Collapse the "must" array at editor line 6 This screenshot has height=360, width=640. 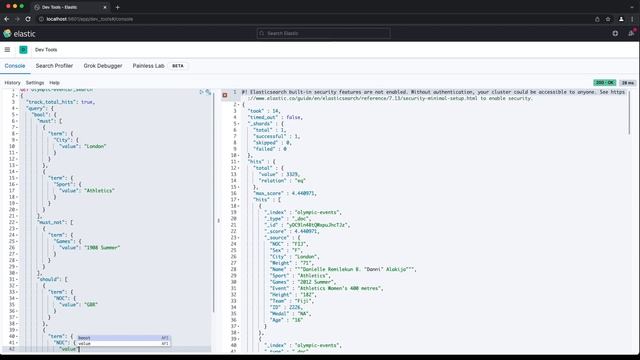point(17,121)
